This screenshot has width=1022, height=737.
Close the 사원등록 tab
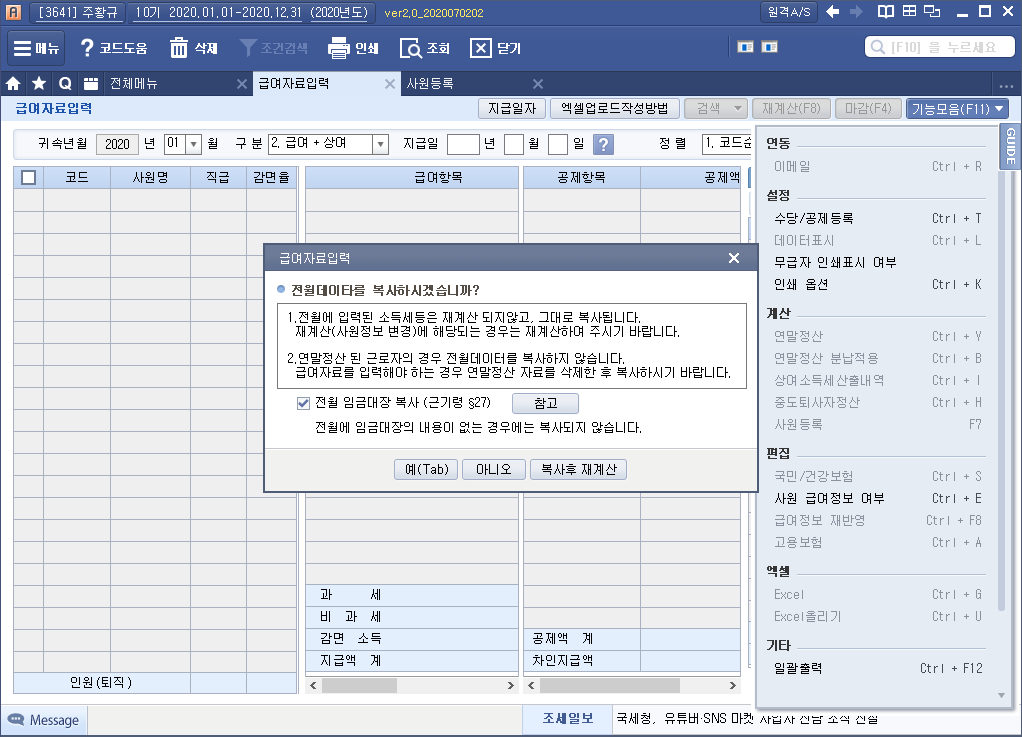(x=538, y=84)
